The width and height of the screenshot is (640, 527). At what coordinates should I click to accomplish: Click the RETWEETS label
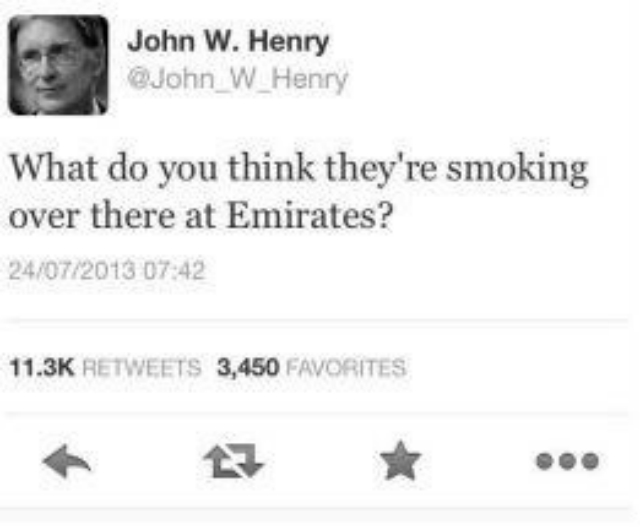[x=142, y=367]
